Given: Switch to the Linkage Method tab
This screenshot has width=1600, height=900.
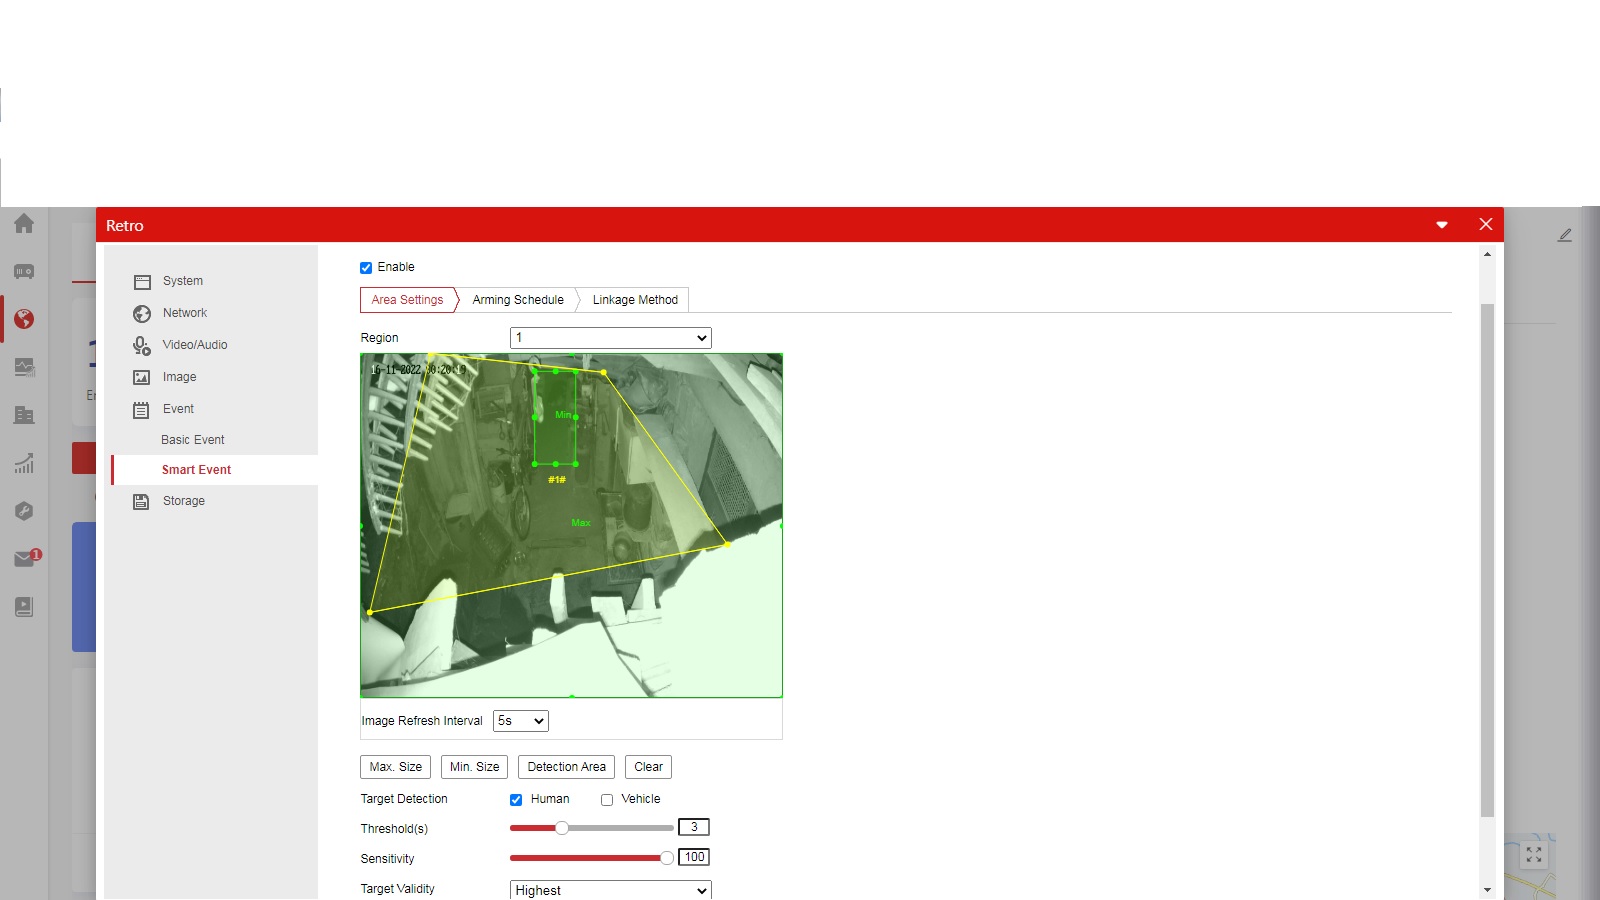Looking at the screenshot, I should tap(635, 300).
